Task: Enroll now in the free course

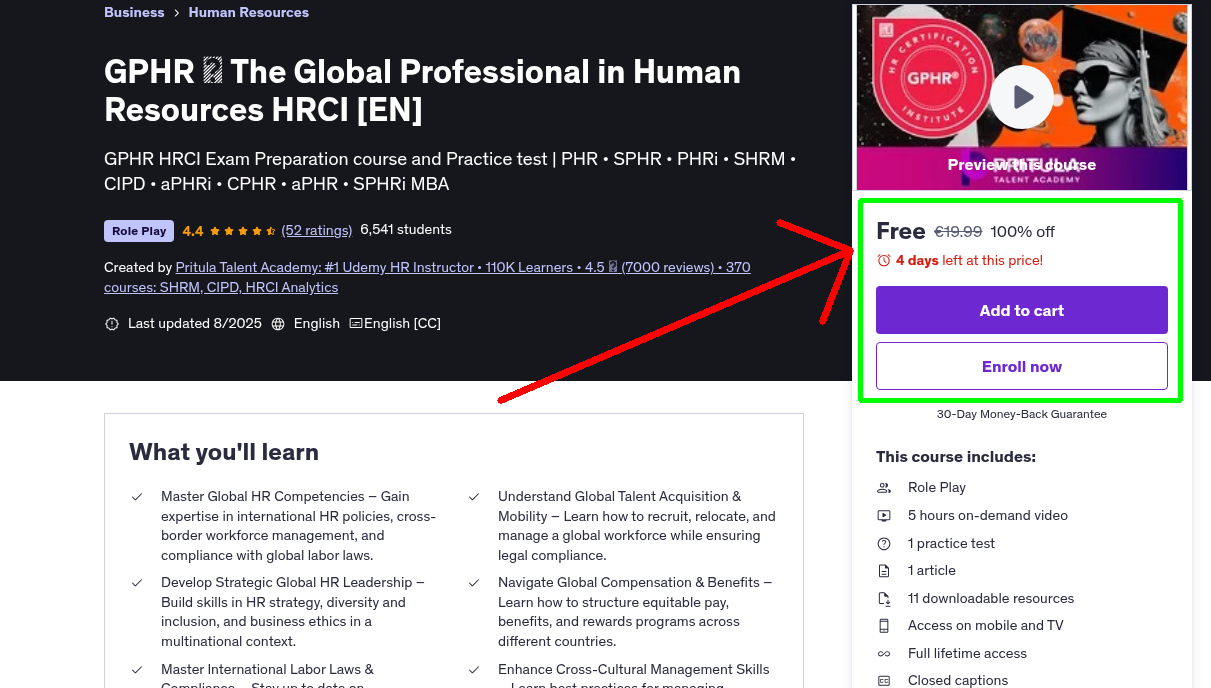Action: (x=1022, y=366)
